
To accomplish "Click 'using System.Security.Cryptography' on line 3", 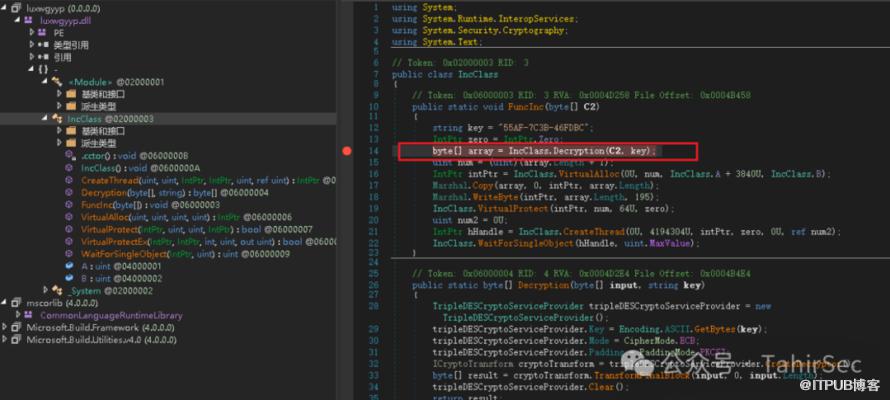I will (480, 31).
